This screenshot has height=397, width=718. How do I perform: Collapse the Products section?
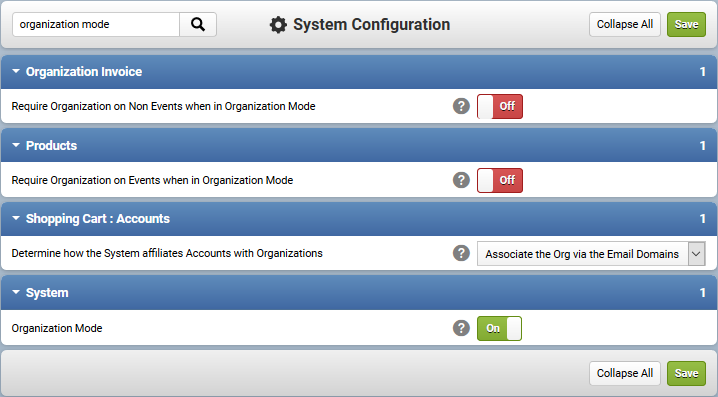(x=16, y=145)
